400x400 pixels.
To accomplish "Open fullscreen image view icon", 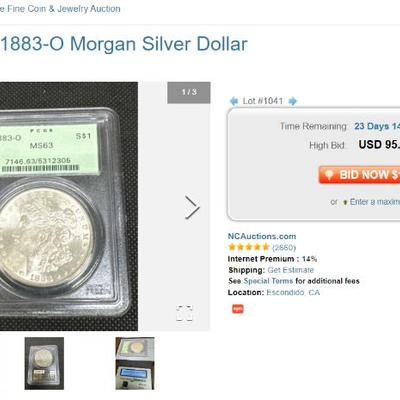I will pos(184,313).
